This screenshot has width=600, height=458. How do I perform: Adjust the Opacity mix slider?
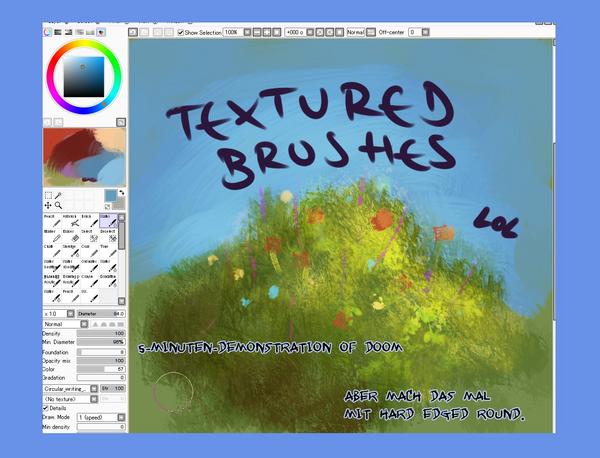(x=101, y=361)
